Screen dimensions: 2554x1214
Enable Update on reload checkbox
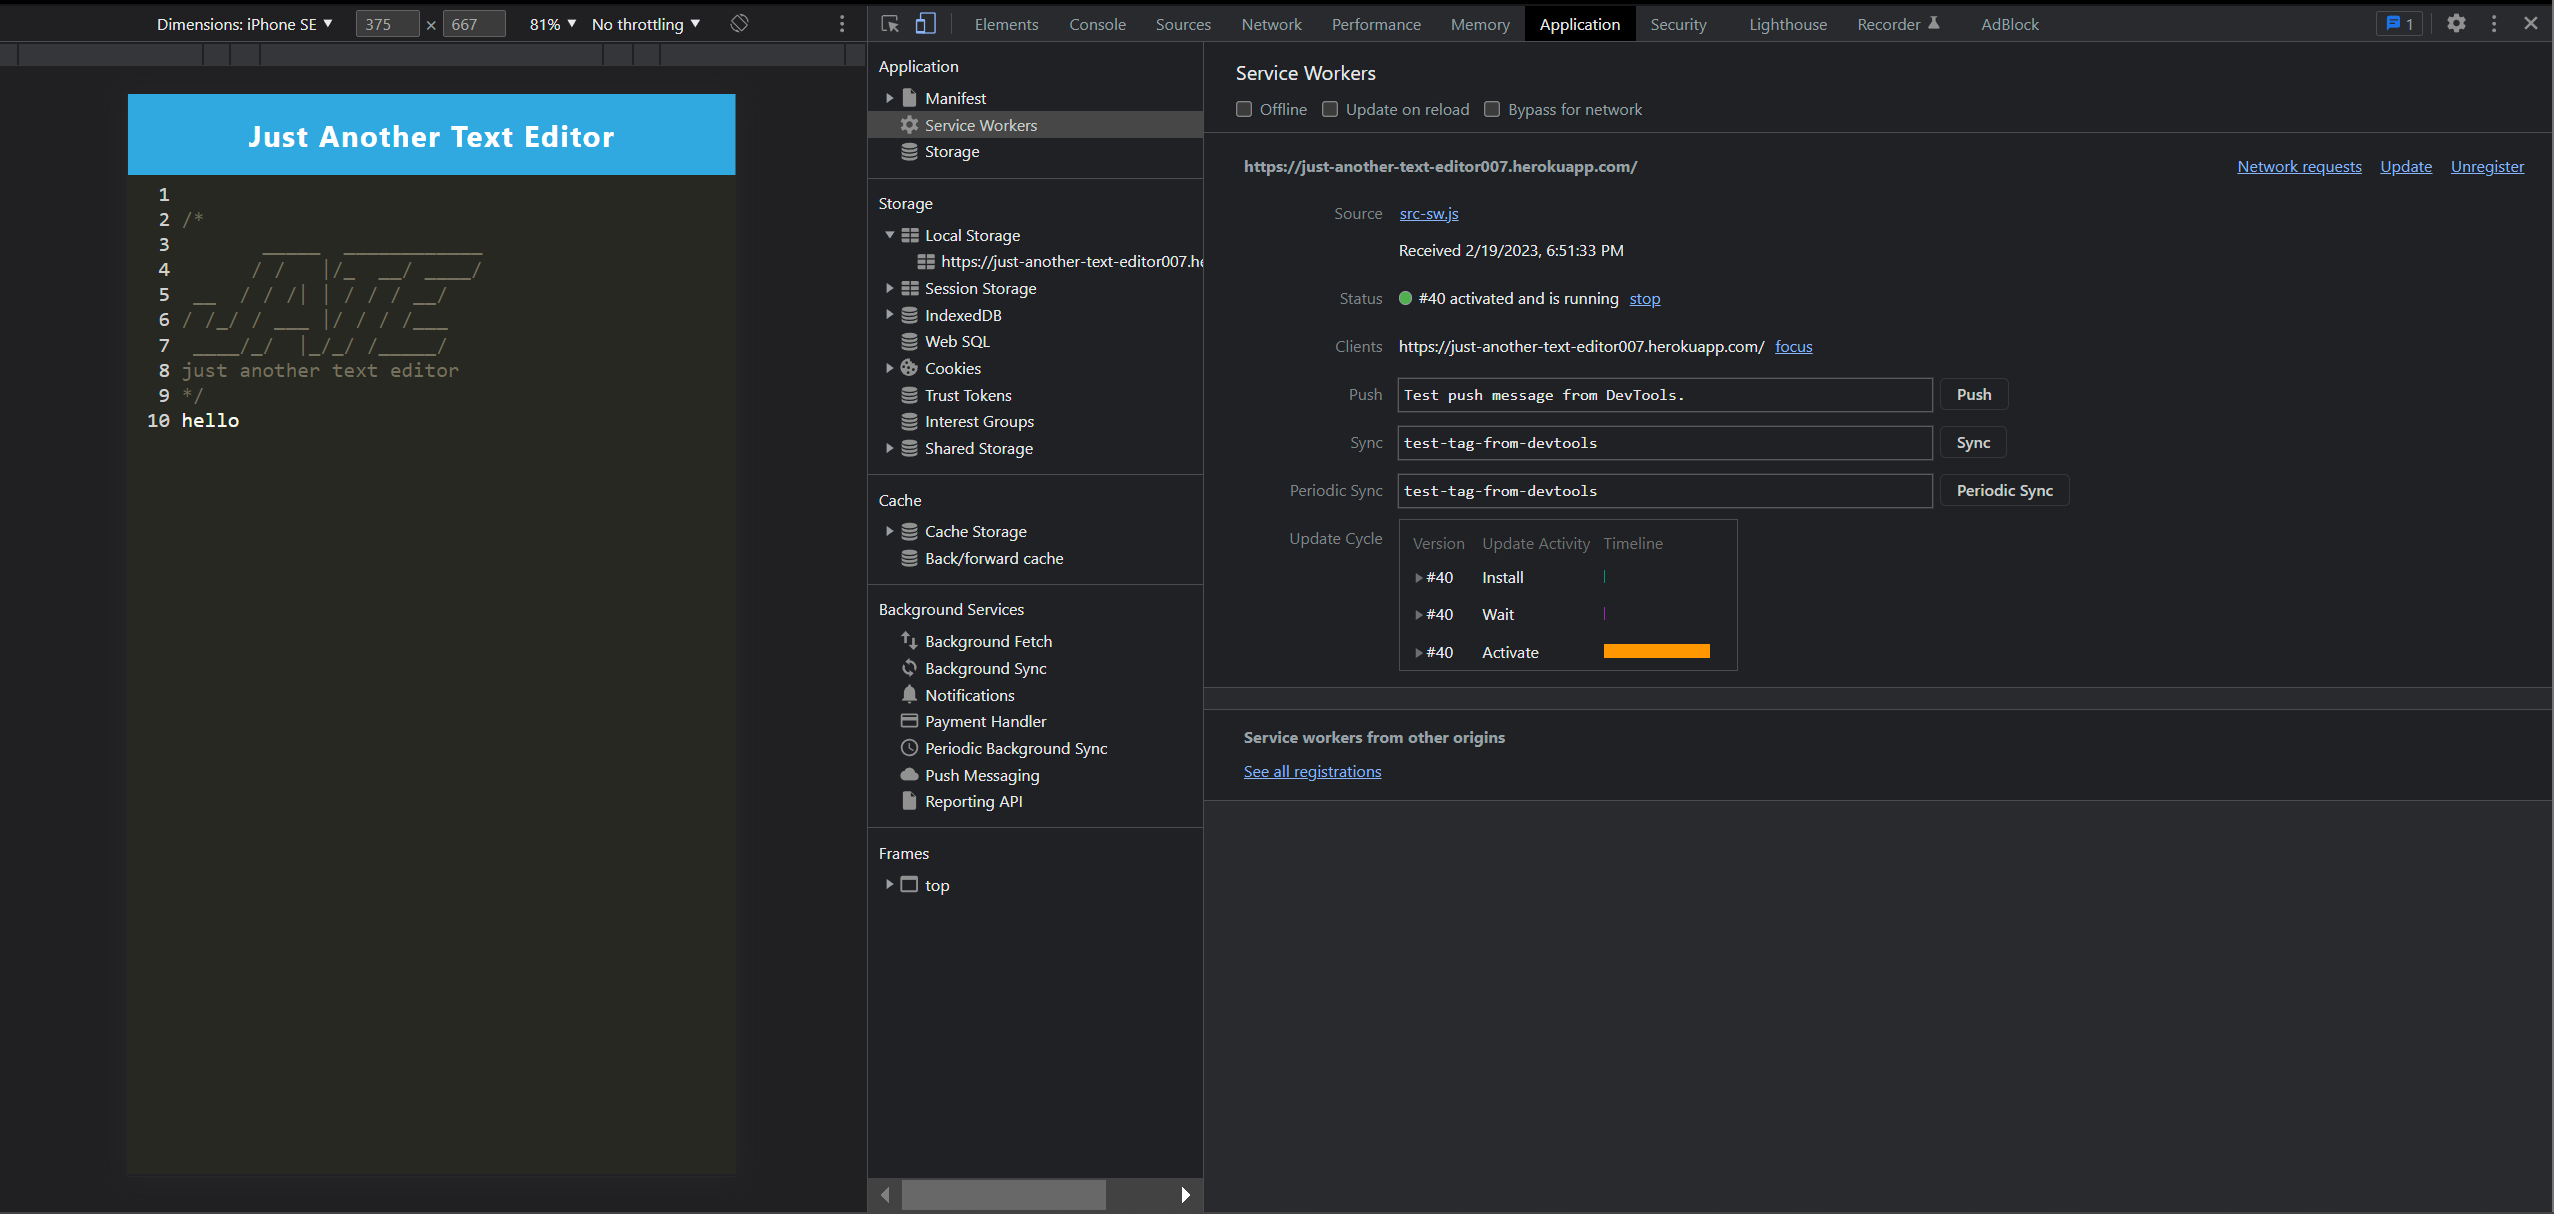[x=1330, y=109]
